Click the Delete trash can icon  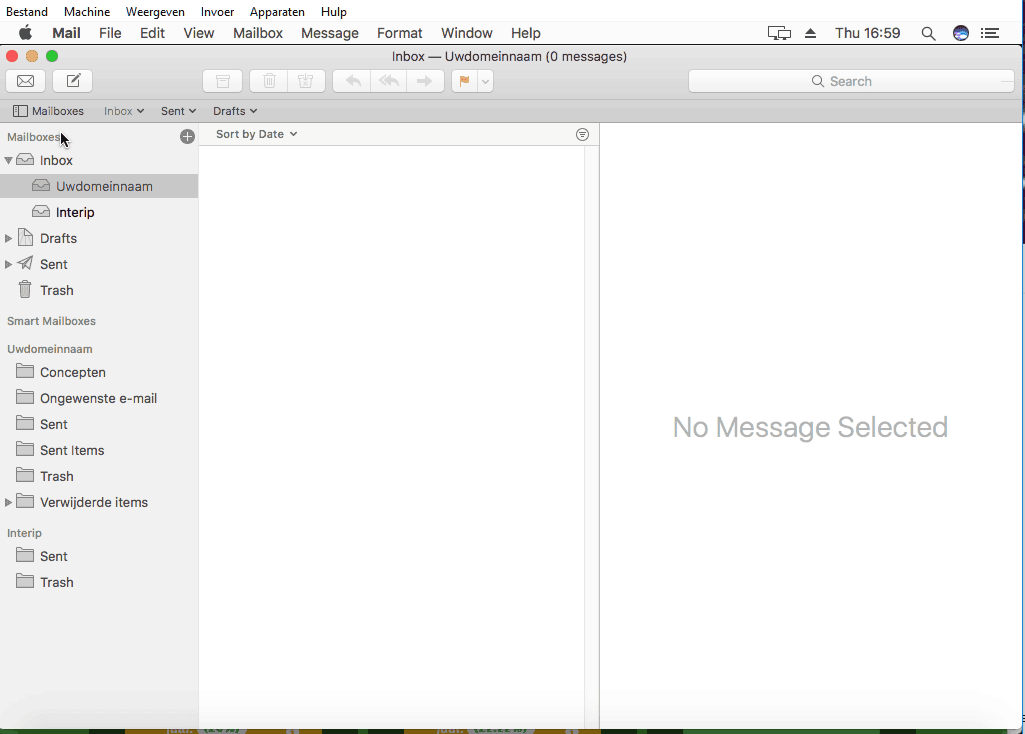pos(269,81)
